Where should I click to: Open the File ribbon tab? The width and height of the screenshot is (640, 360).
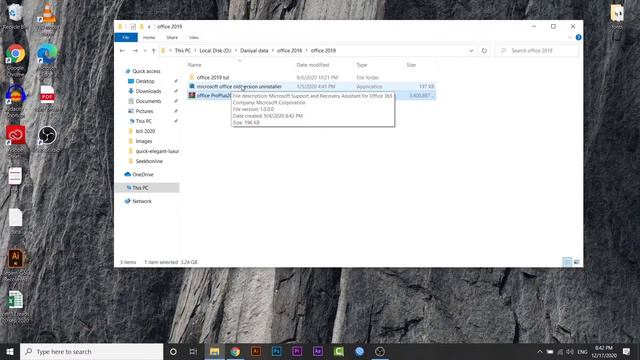tap(126, 38)
